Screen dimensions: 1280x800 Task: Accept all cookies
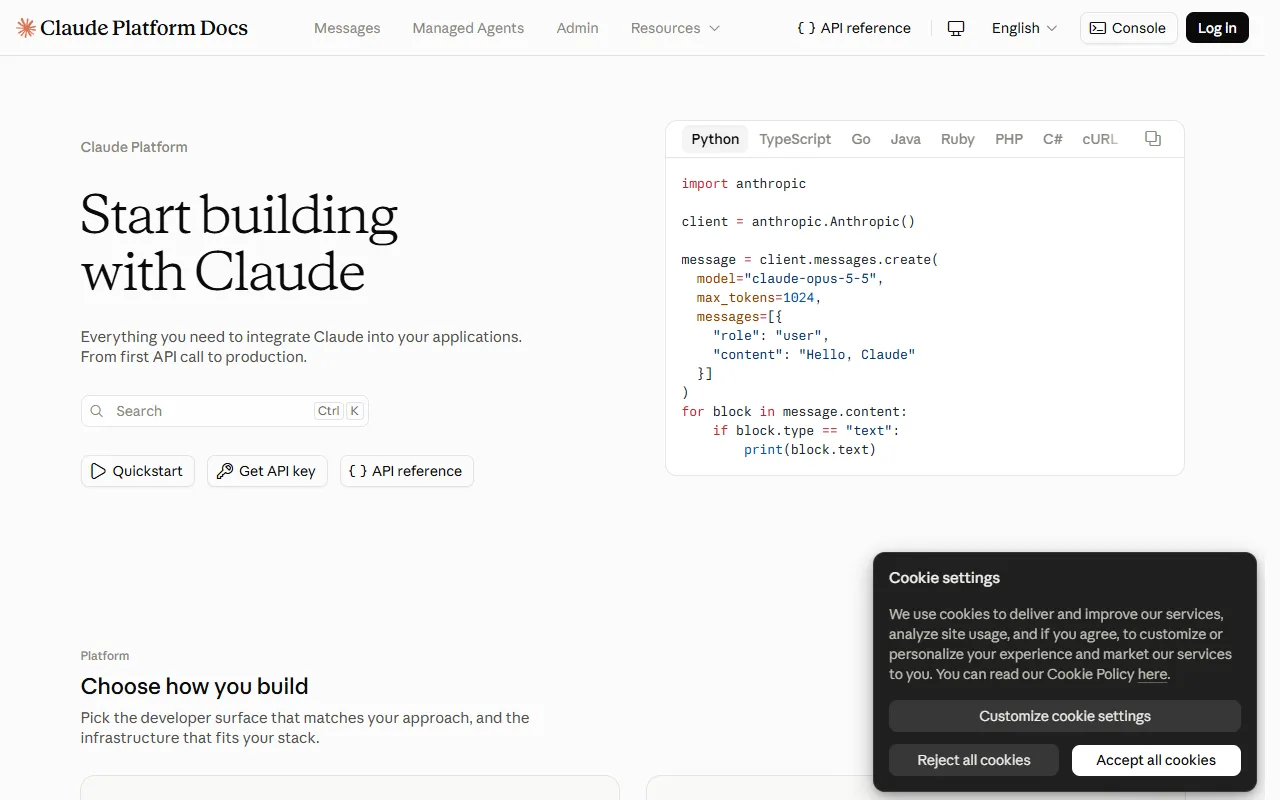pos(1156,760)
